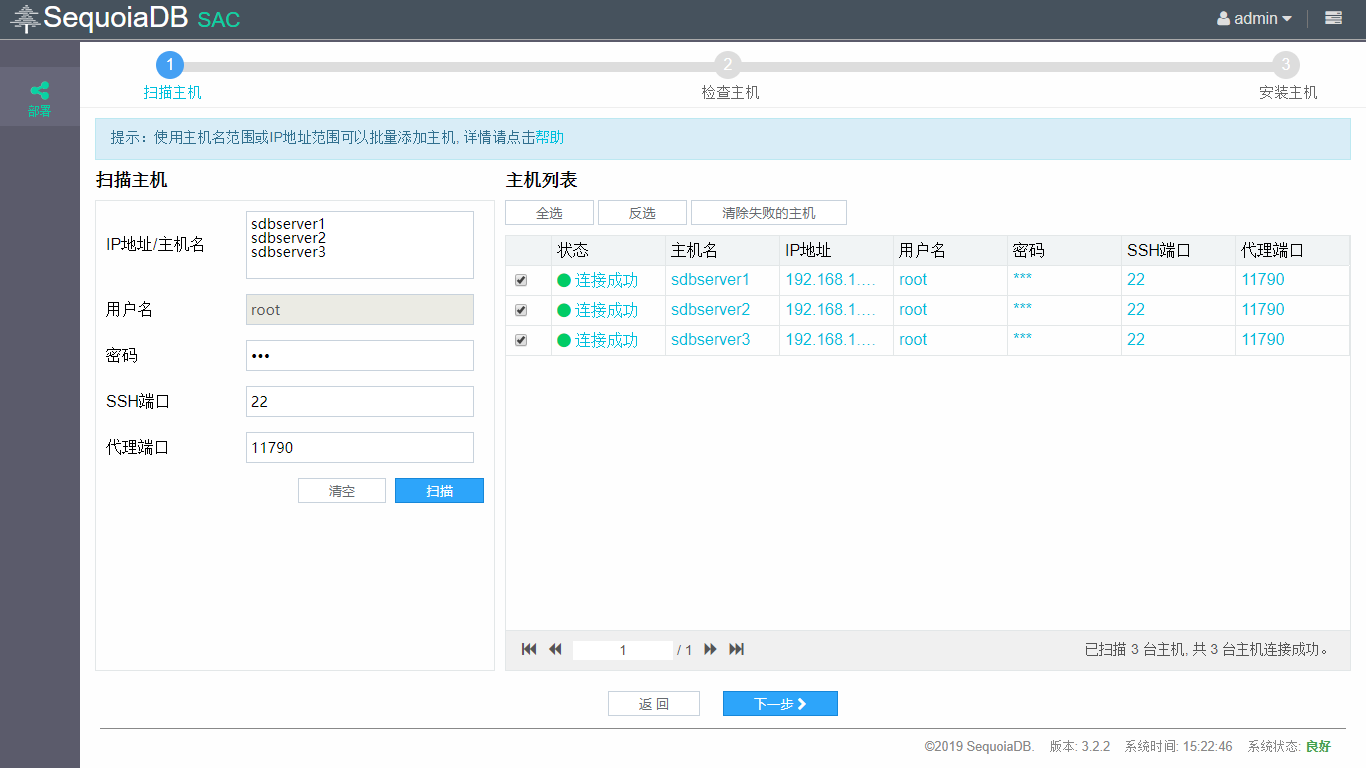
Task: Click 清空 clear button
Action: tap(342, 491)
